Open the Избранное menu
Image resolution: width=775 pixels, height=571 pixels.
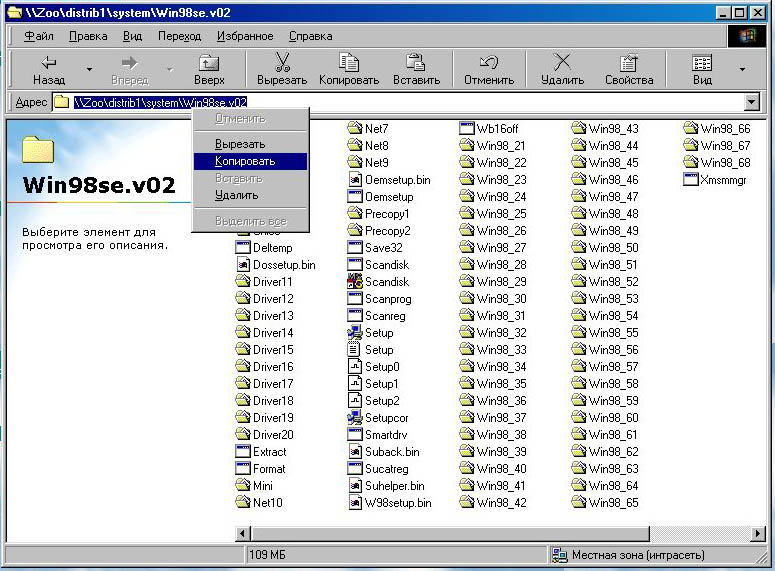245,36
